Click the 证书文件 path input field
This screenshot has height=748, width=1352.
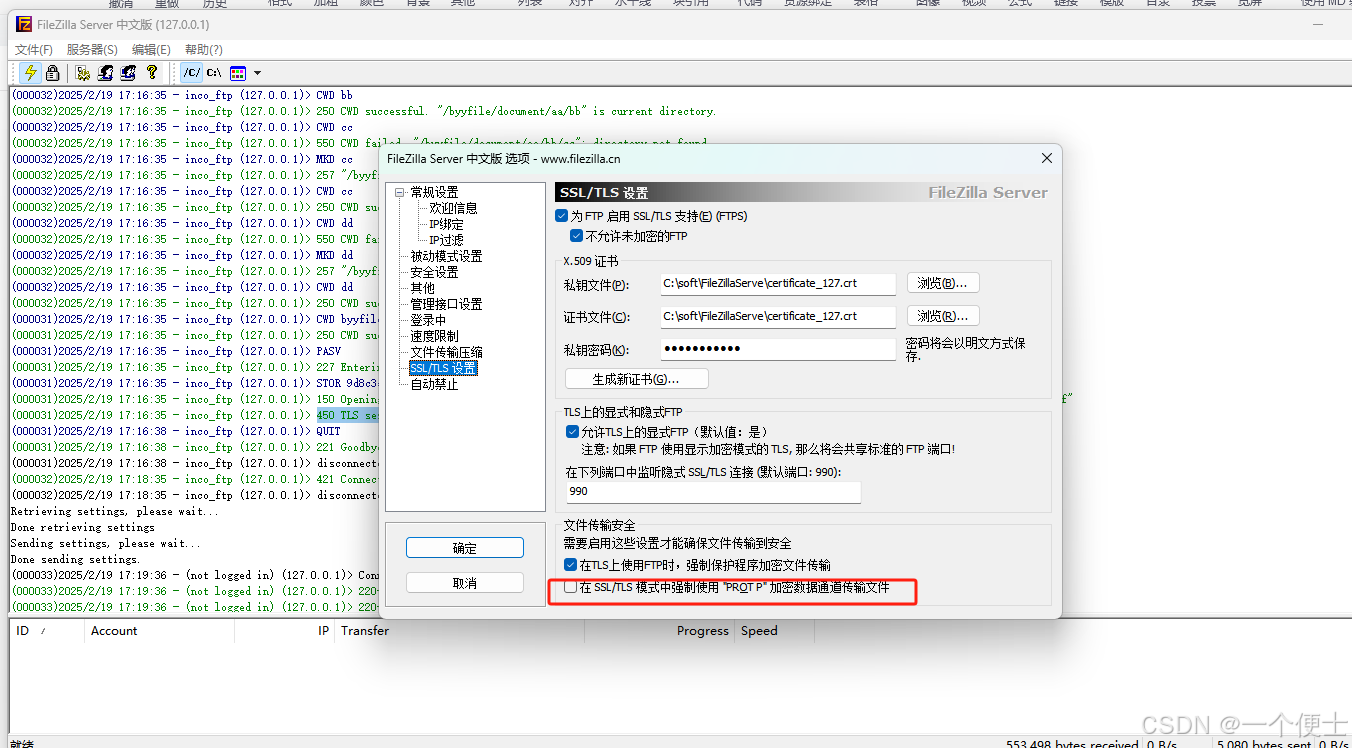pos(778,317)
